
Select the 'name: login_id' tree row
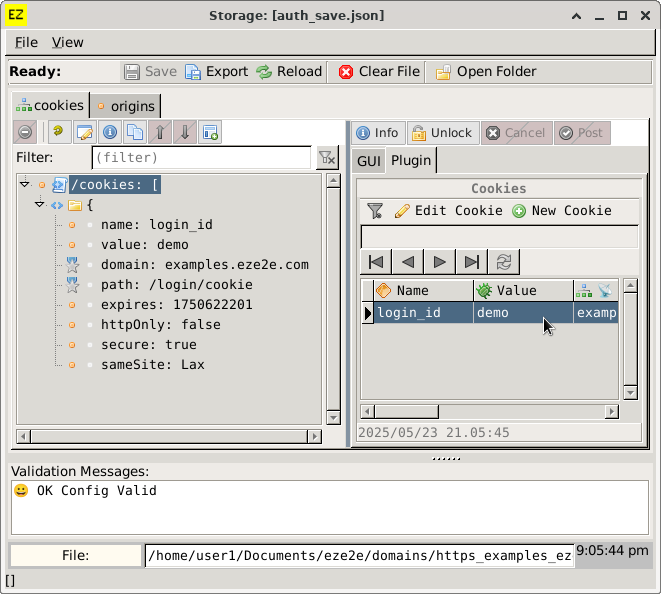[157, 225]
